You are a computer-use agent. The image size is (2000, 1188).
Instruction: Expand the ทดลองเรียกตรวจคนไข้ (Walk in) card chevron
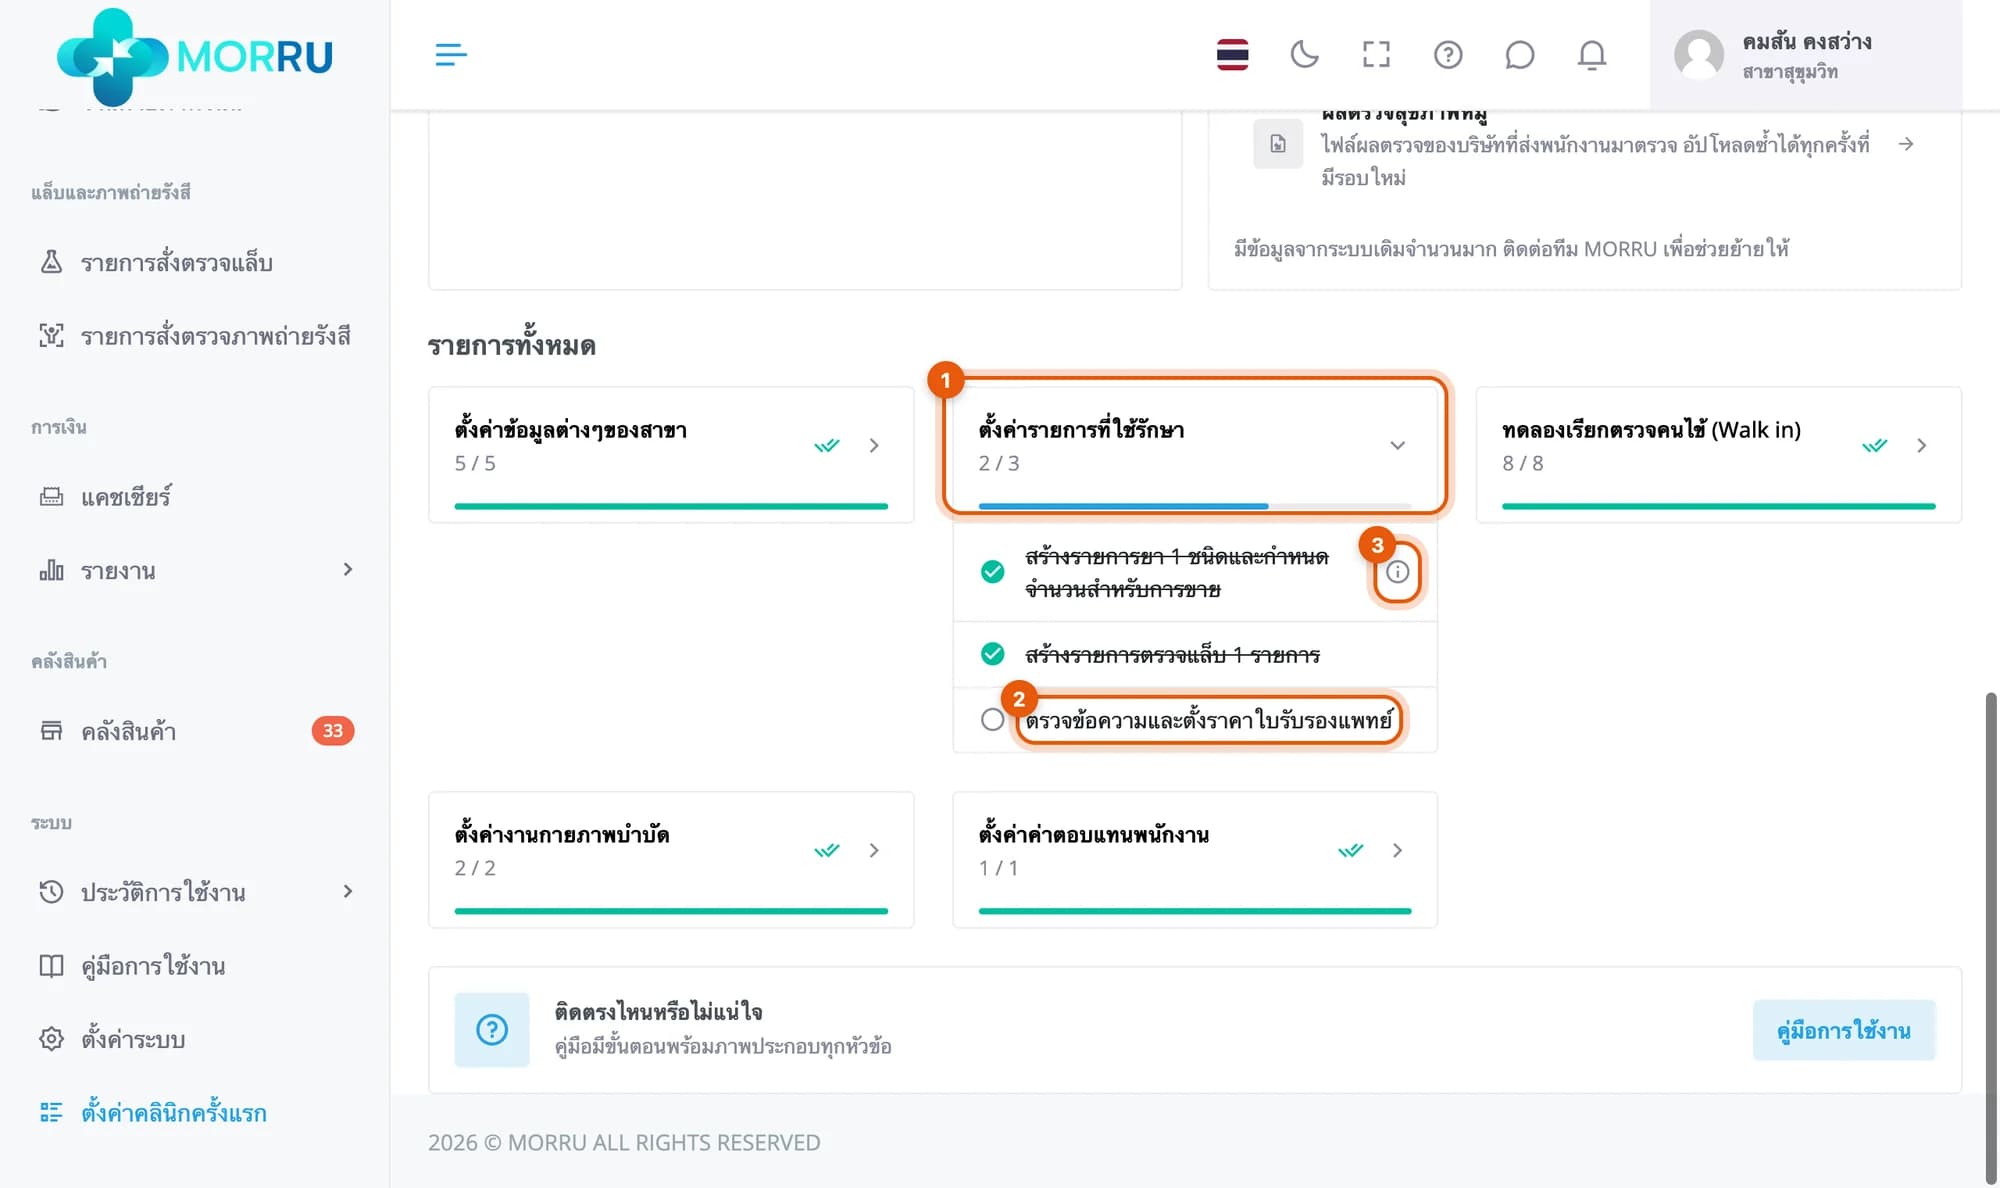tap(1921, 445)
